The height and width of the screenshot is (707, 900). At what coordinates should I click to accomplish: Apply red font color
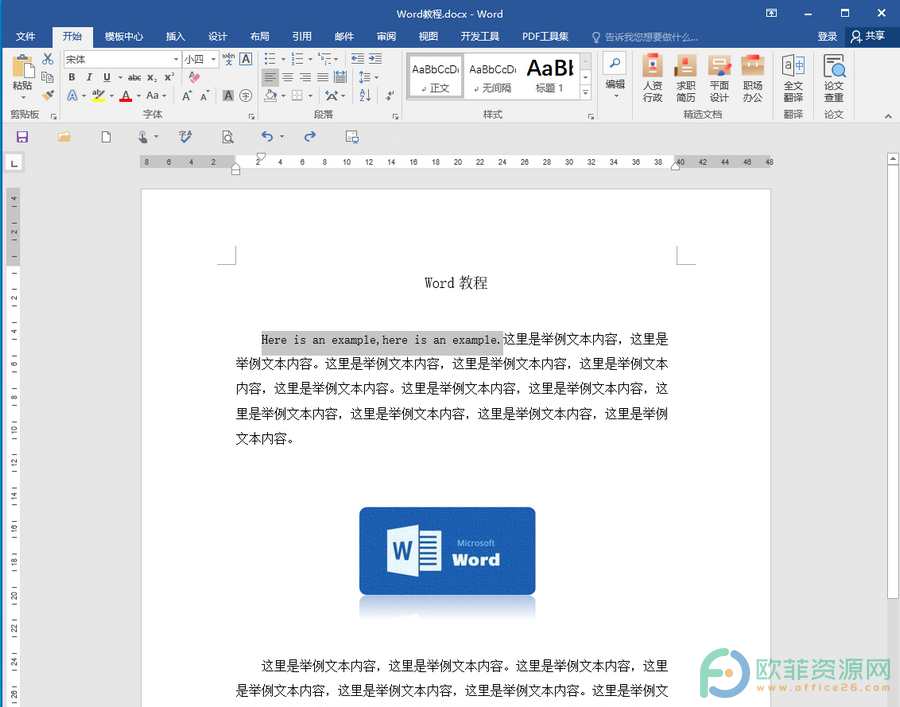coord(126,96)
